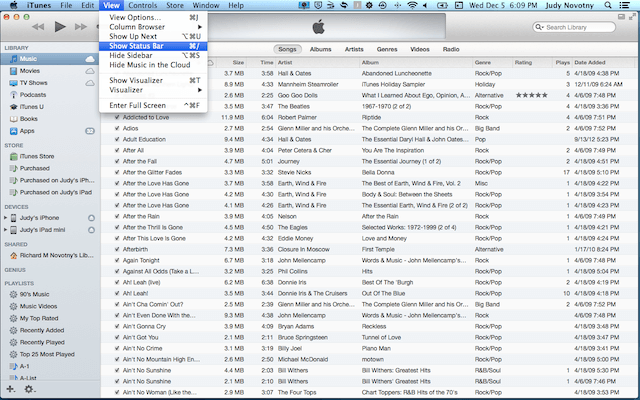Click the Fast Forward button

[81, 27]
